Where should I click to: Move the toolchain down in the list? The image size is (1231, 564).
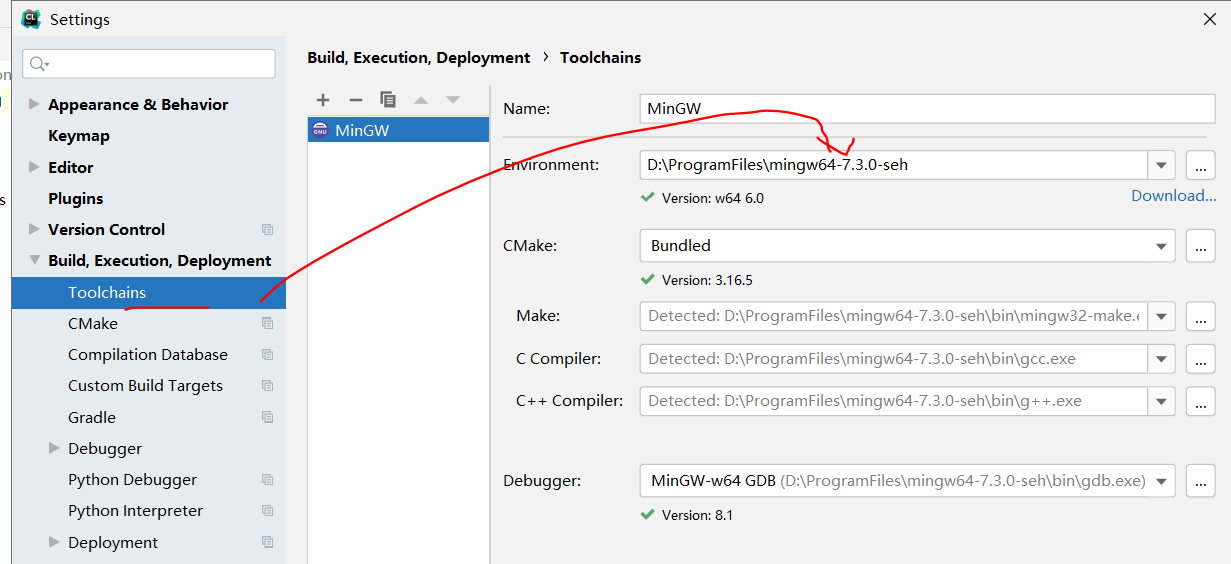point(453,100)
